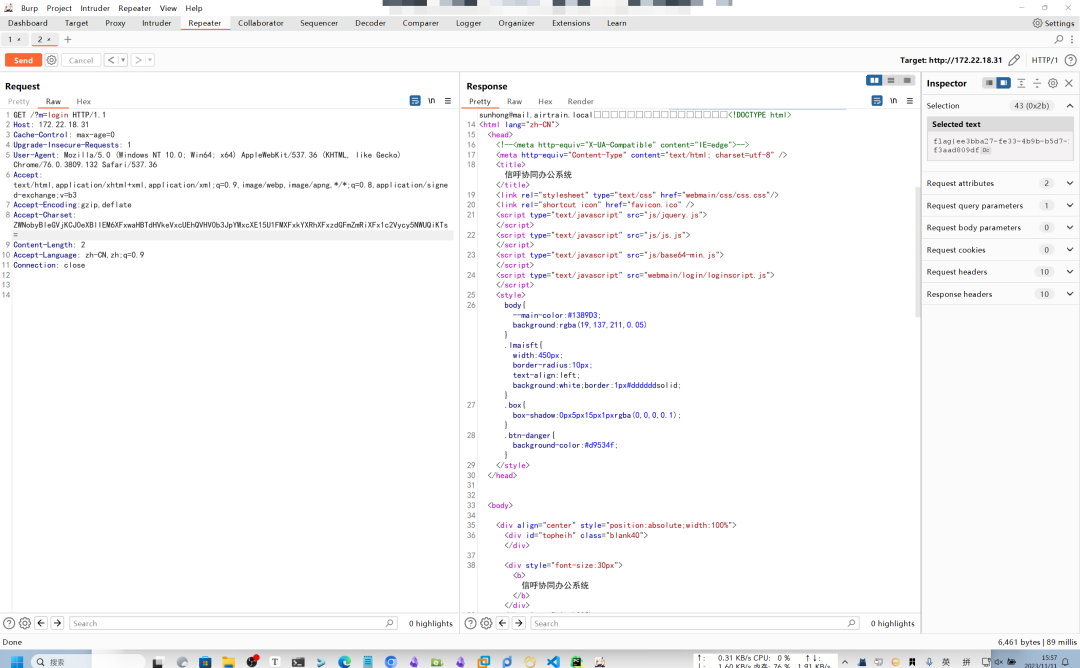Search Repeater tabs with magnifier icon
Image resolution: width=1080 pixels, height=668 pixels.
coord(1059,39)
